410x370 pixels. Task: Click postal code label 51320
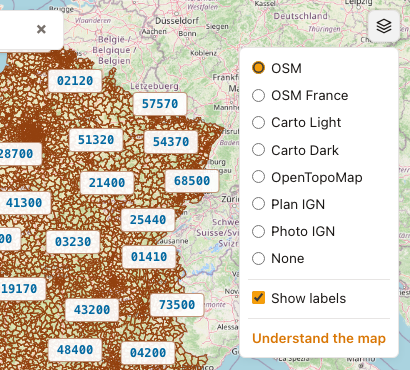(96, 140)
